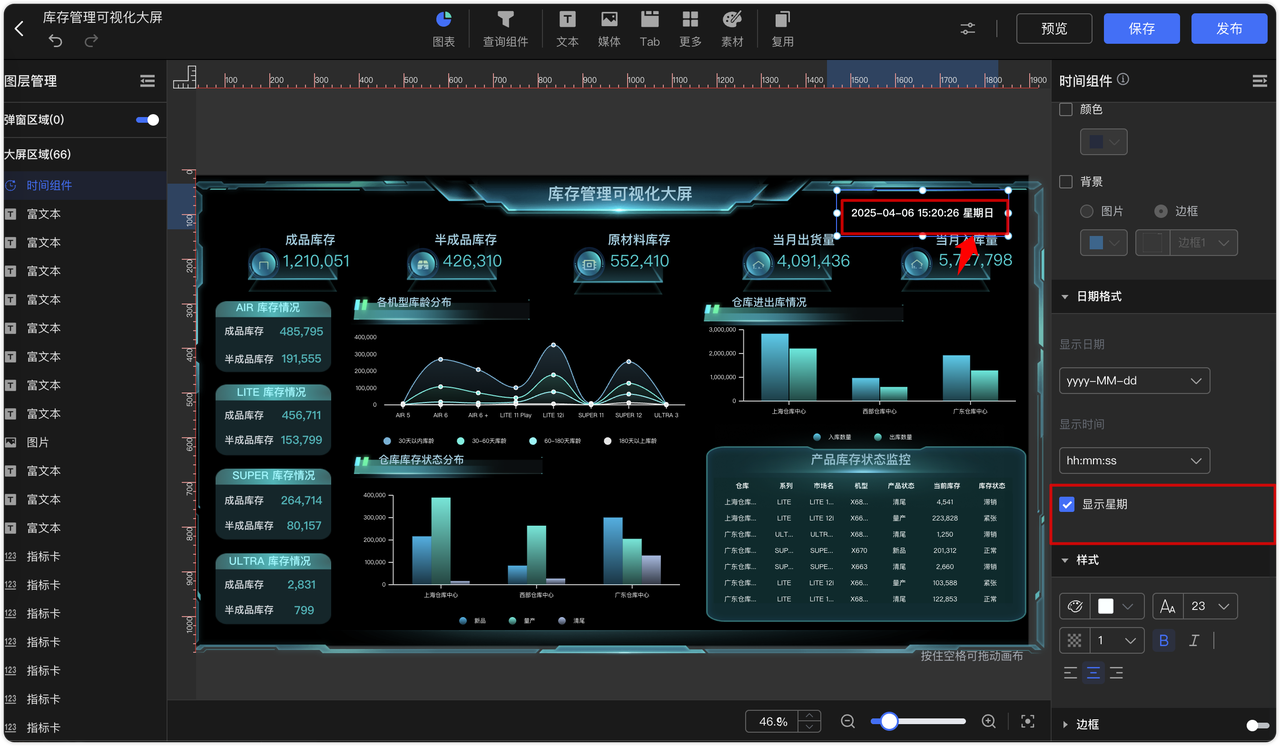Open the 素材 materials library
Screen dimensions: 1280x746
point(732,29)
